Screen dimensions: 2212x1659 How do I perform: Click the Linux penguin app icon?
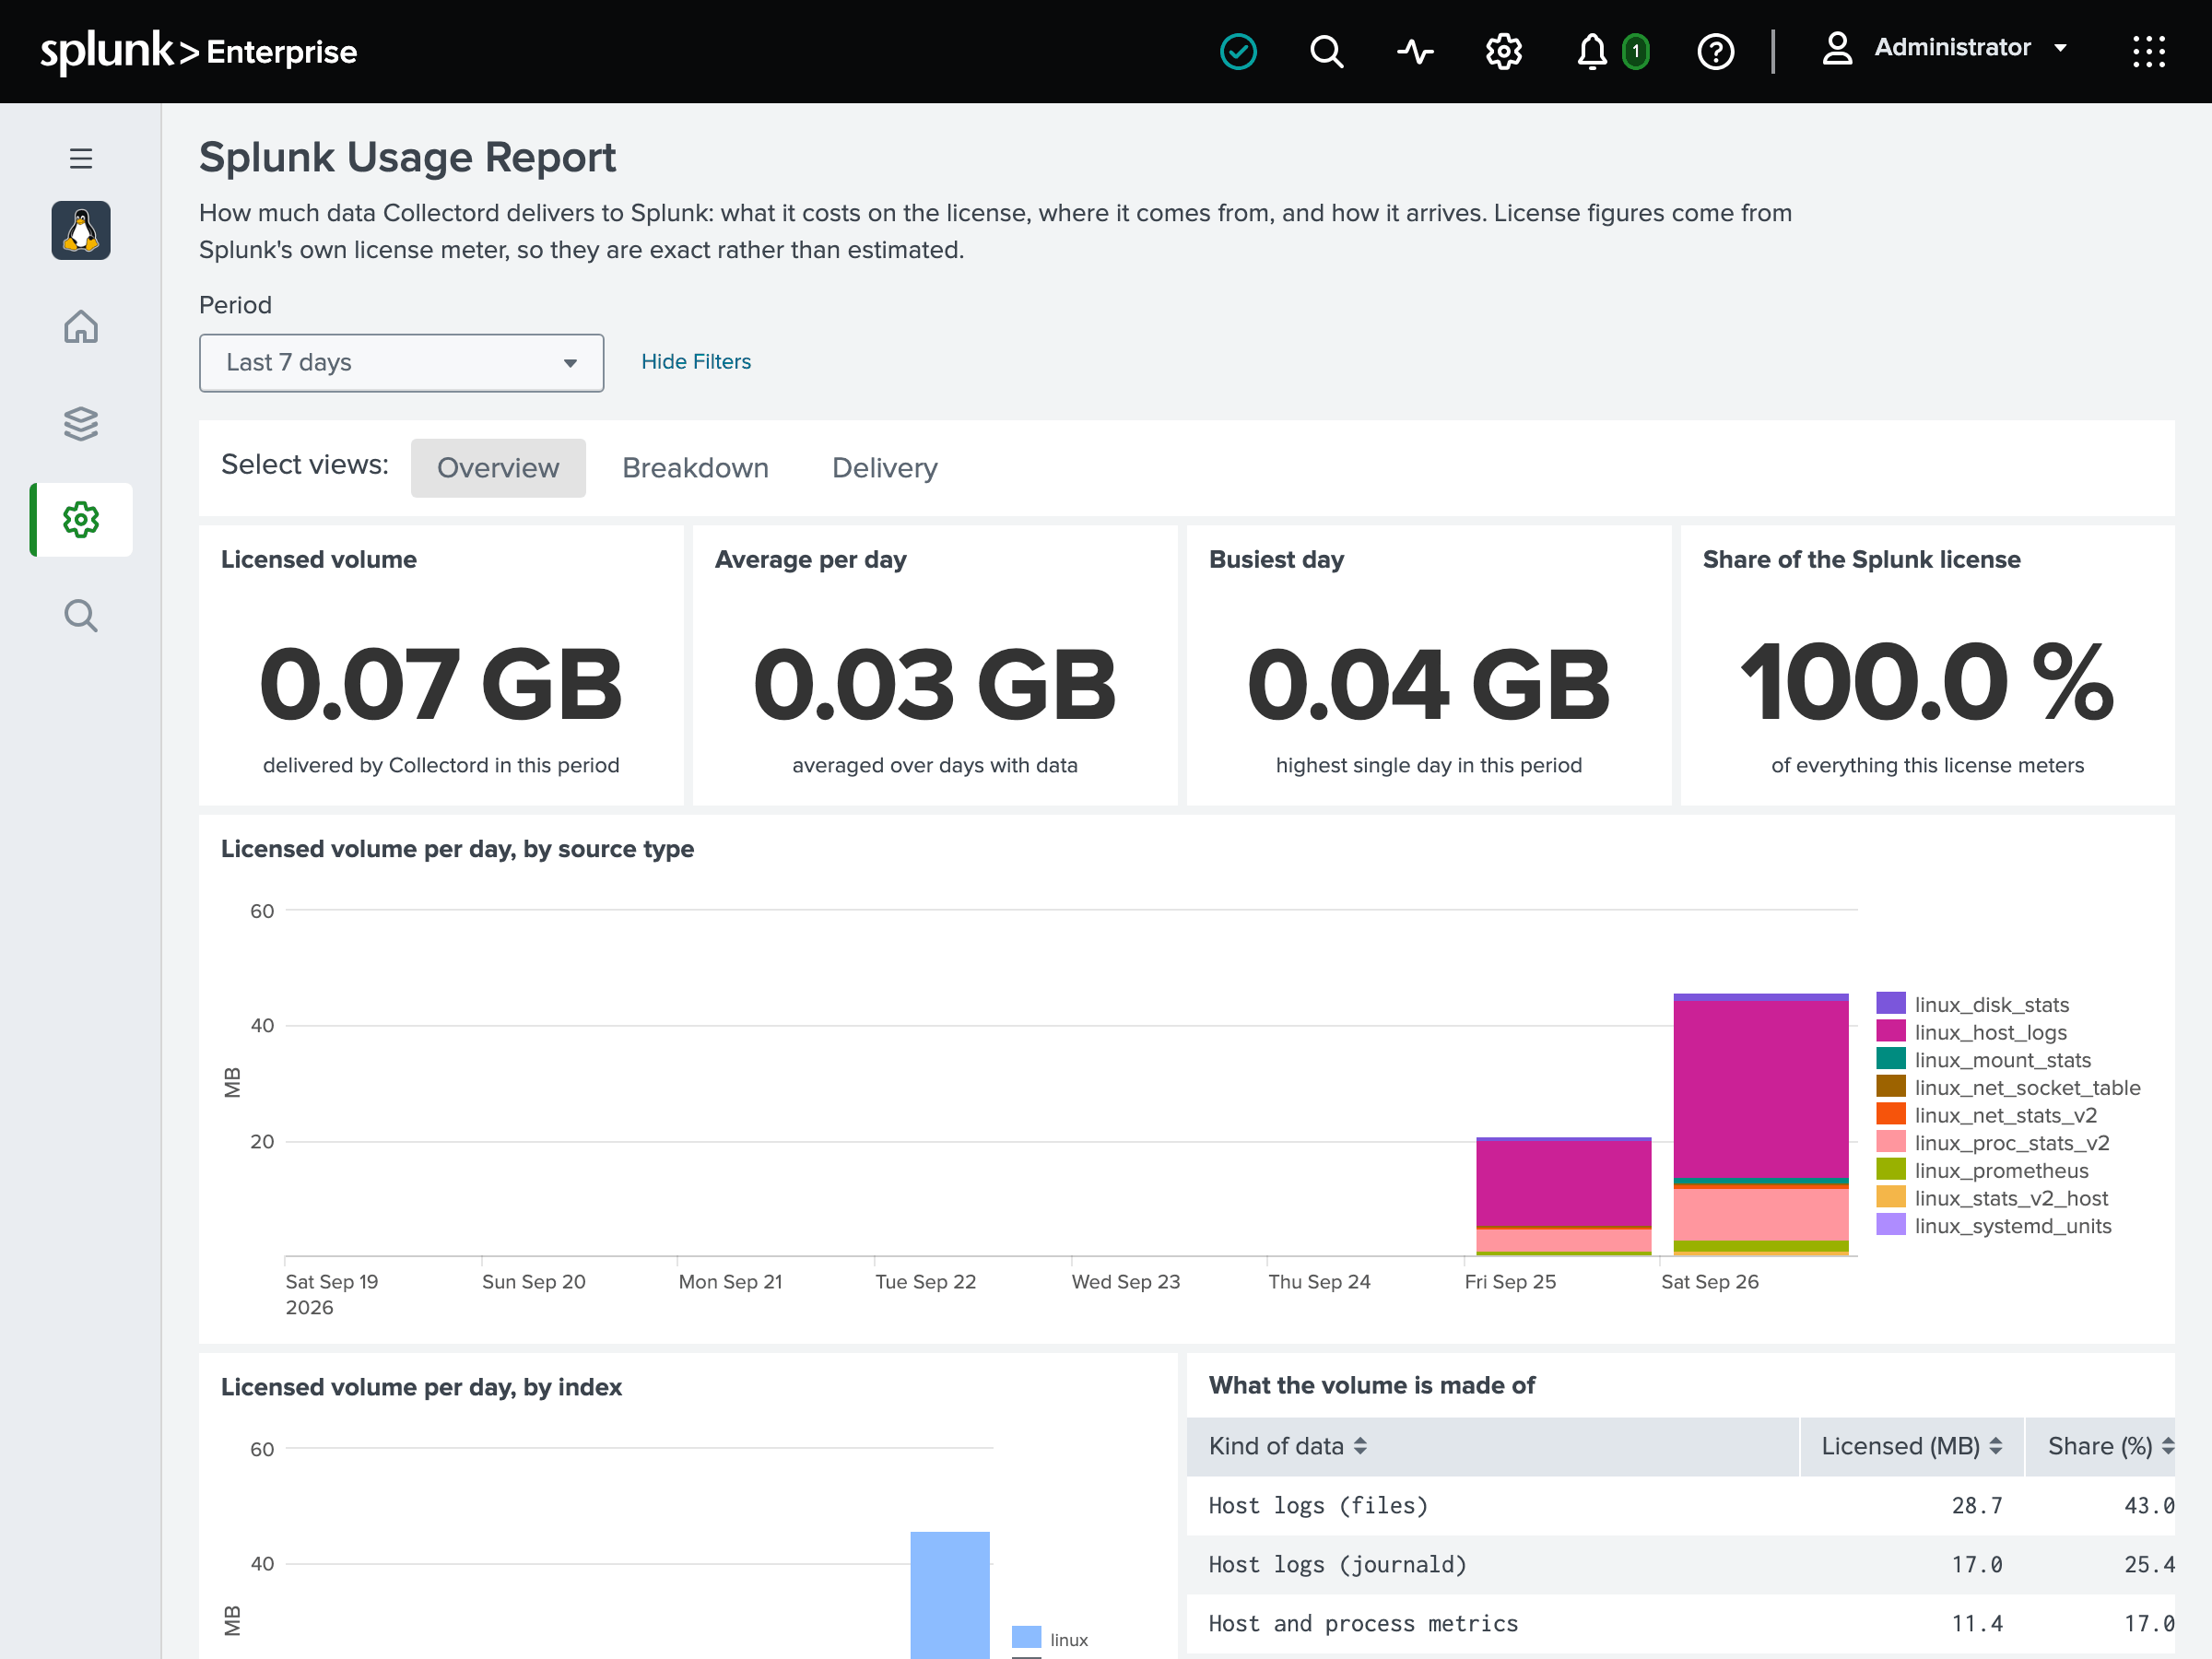(81, 230)
